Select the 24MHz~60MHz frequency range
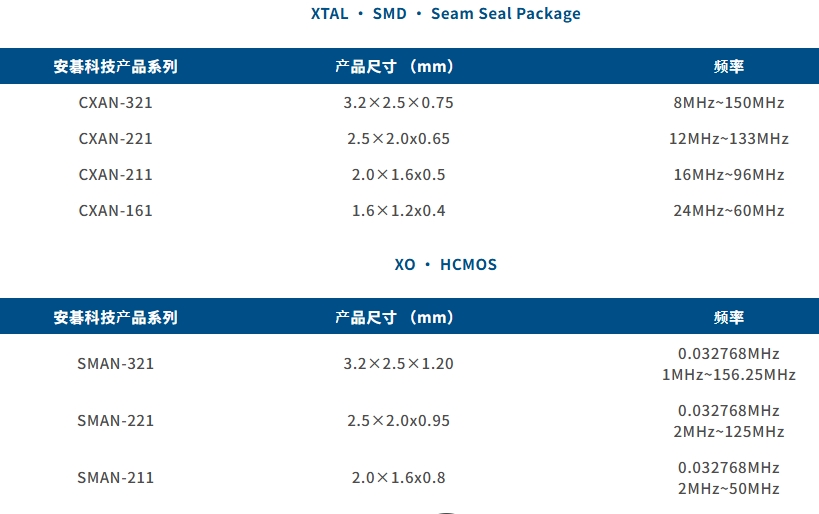 pyautogui.click(x=728, y=210)
